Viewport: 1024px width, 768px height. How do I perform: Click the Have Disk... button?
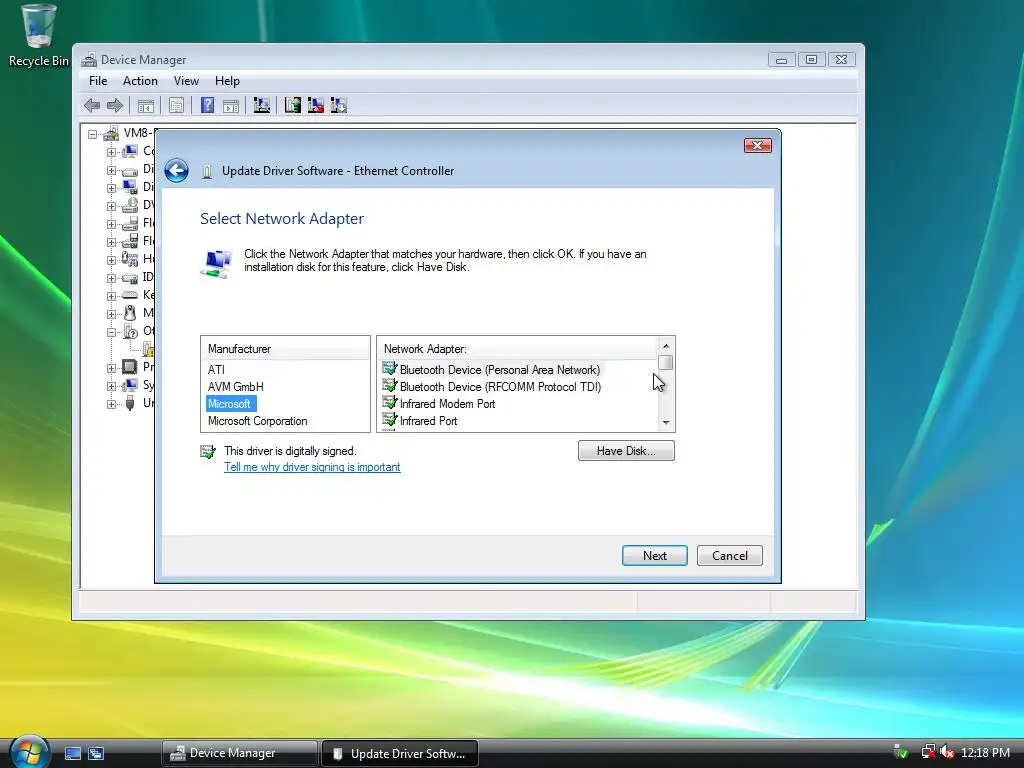[626, 451]
